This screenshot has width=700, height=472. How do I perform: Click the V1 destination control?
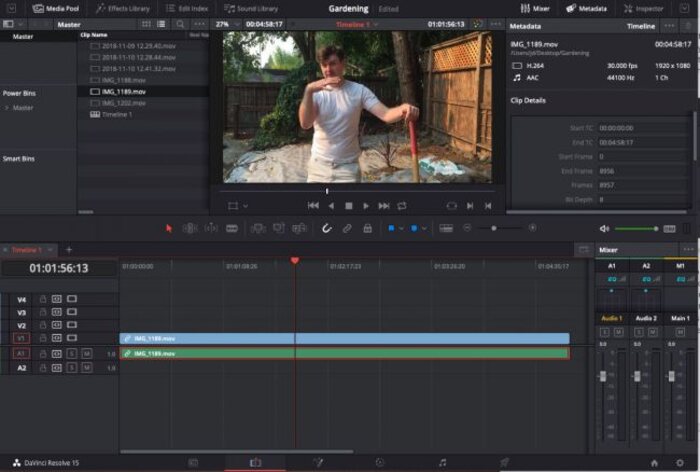pyautogui.click(x=21, y=338)
